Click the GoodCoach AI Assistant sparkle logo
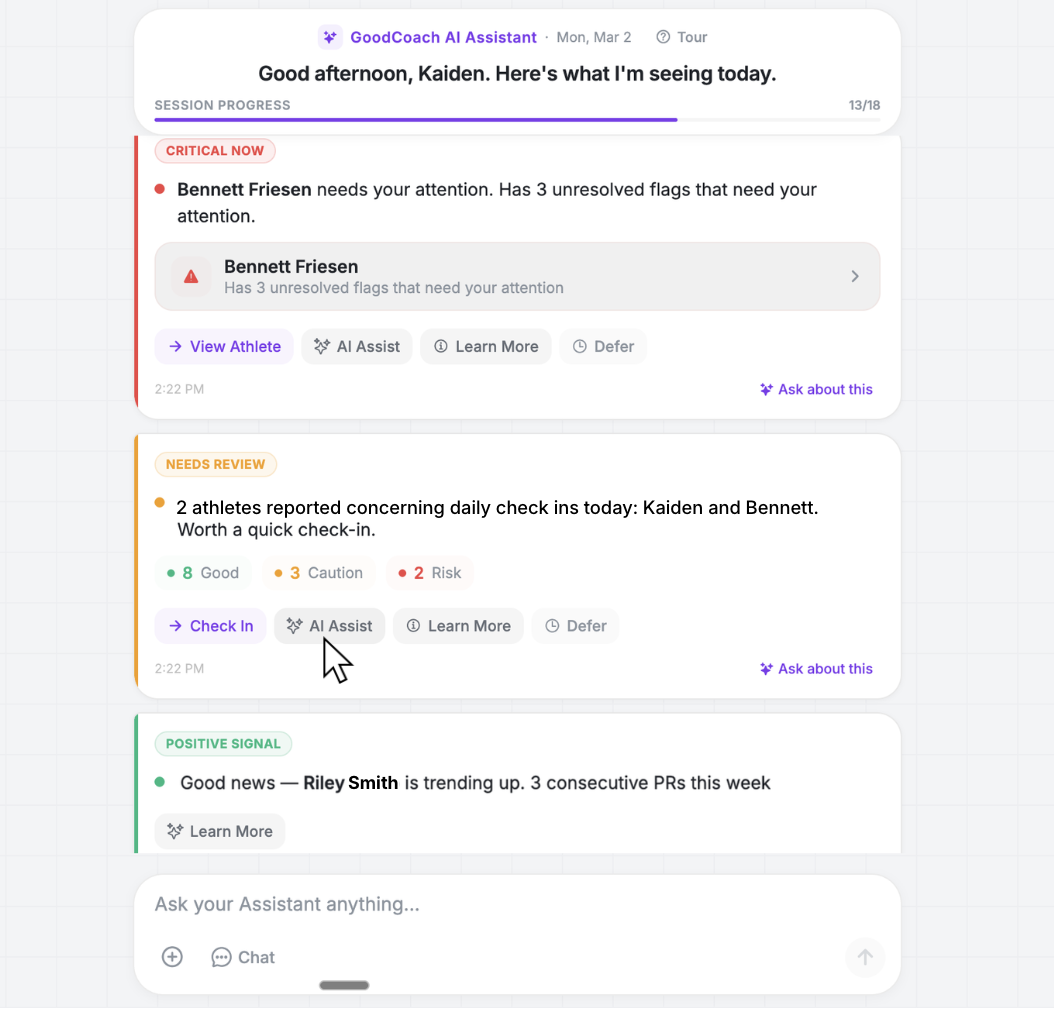Image resolution: width=1054 pixels, height=1012 pixels. point(330,37)
